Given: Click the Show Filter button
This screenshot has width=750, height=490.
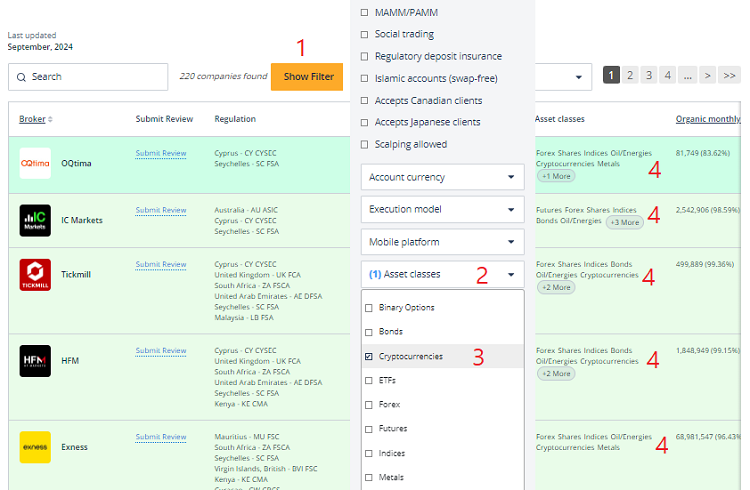Looking at the screenshot, I should point(307,77).
